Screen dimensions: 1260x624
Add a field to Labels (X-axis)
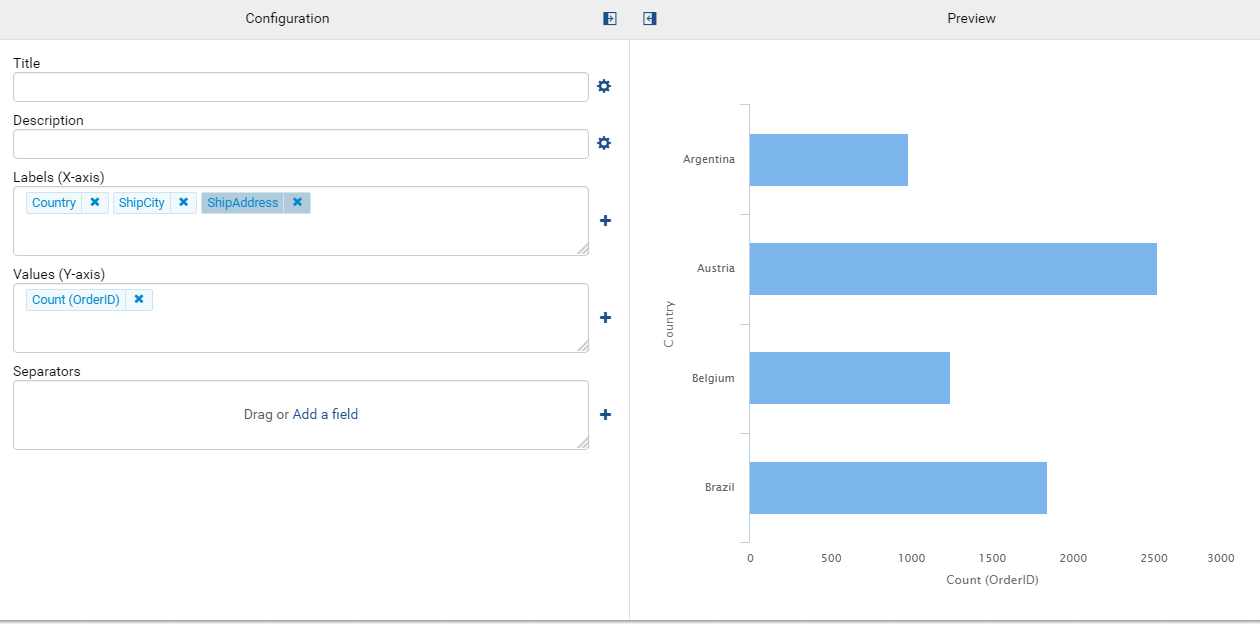click(x=605, y=221)
